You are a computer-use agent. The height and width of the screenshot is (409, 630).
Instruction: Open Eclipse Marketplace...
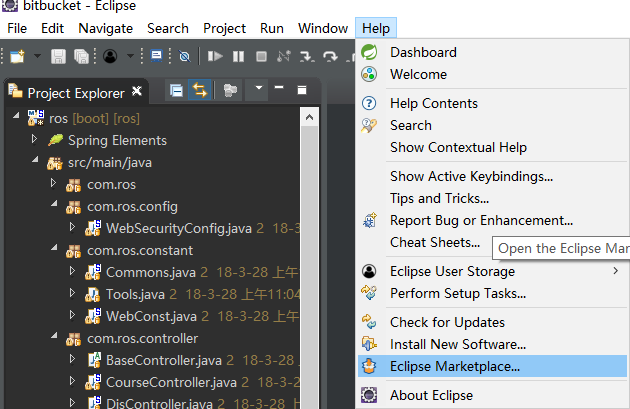(492, 366)
